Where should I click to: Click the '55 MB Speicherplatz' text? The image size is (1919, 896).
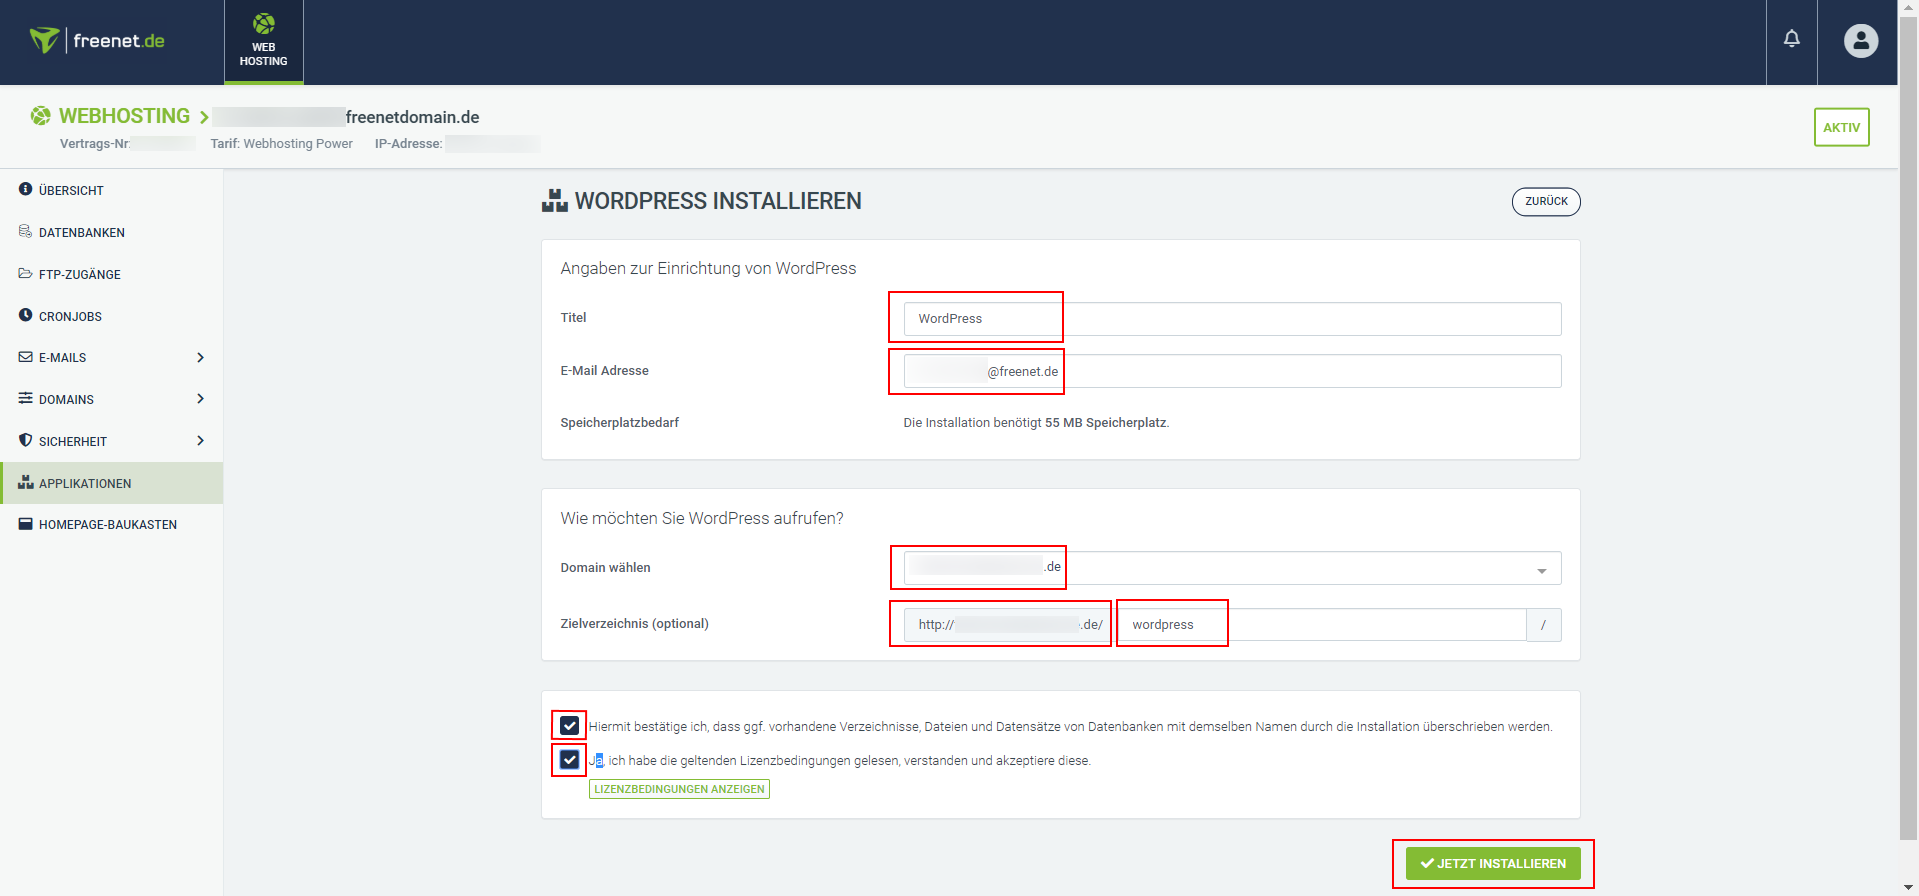1105,423
